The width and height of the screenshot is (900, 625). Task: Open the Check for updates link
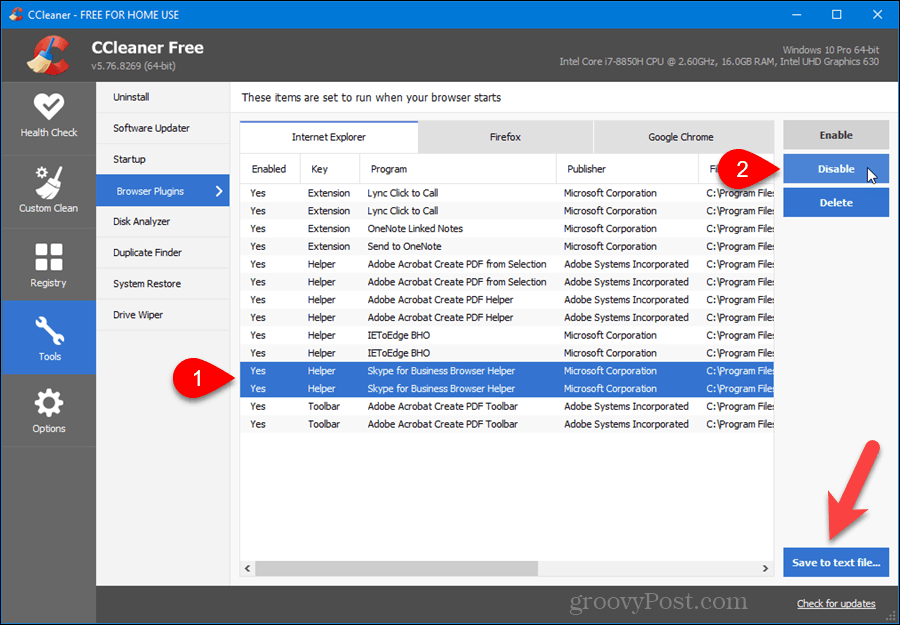[836, 603]
